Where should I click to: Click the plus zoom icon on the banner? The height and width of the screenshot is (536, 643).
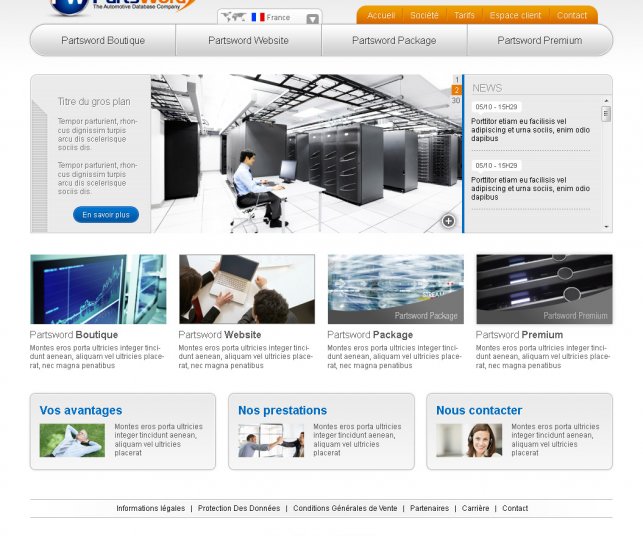pyautogui.click(x=448, y=221)
